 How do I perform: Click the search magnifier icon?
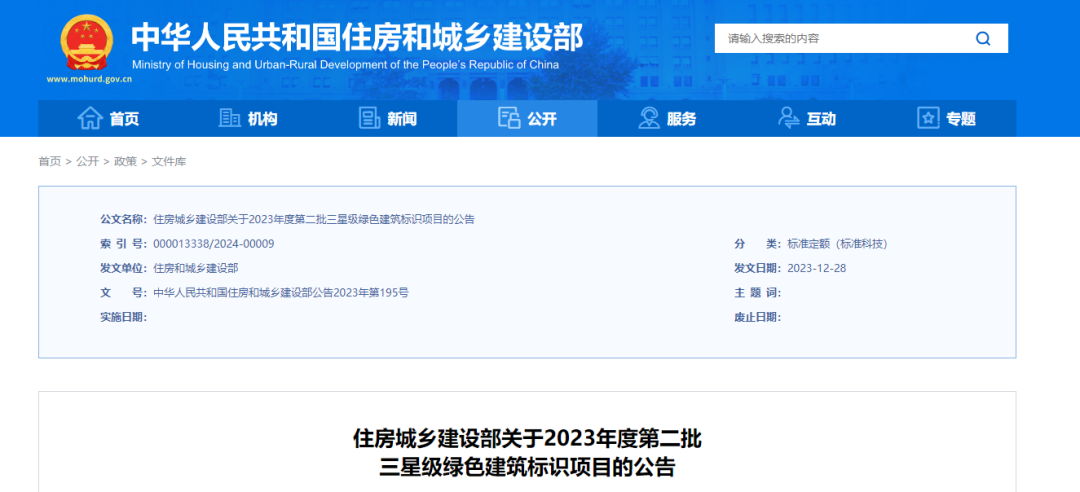[x=983, y=39]
